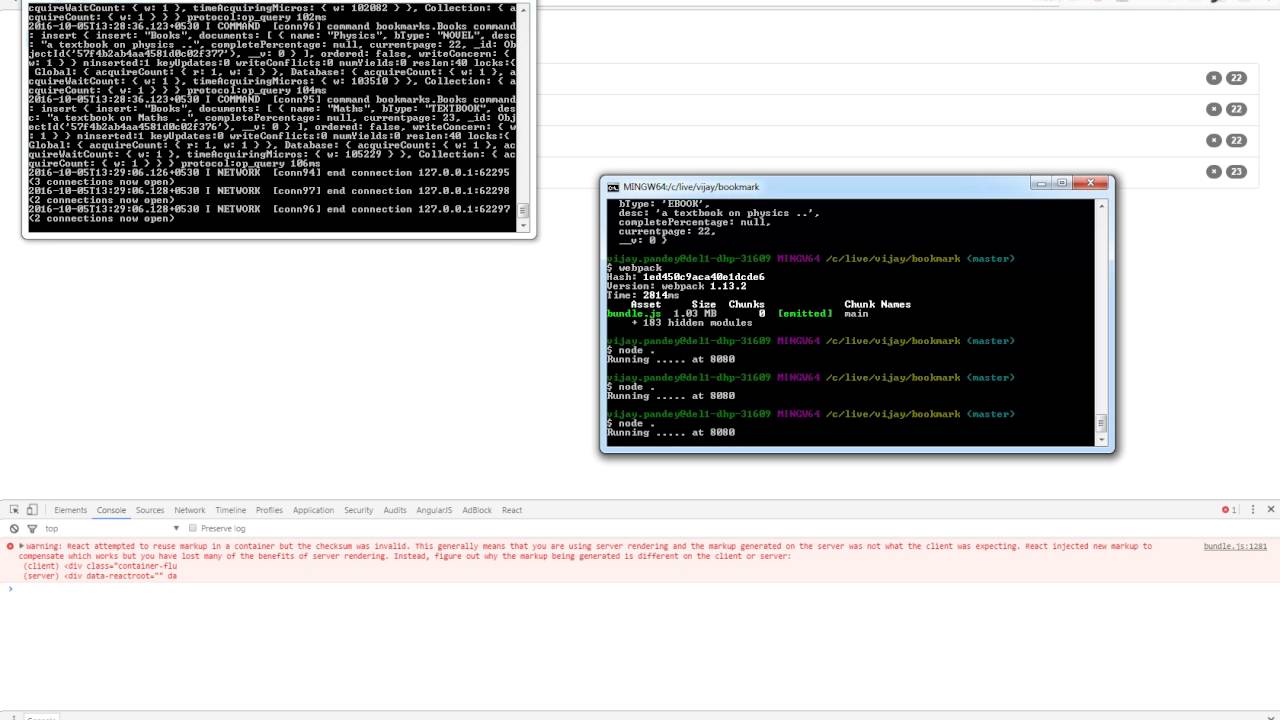The image size is (1280, 720).
Task: Click the MINGW64 terminal scrollbar thumb
Action: click(x=1102, y=423)
